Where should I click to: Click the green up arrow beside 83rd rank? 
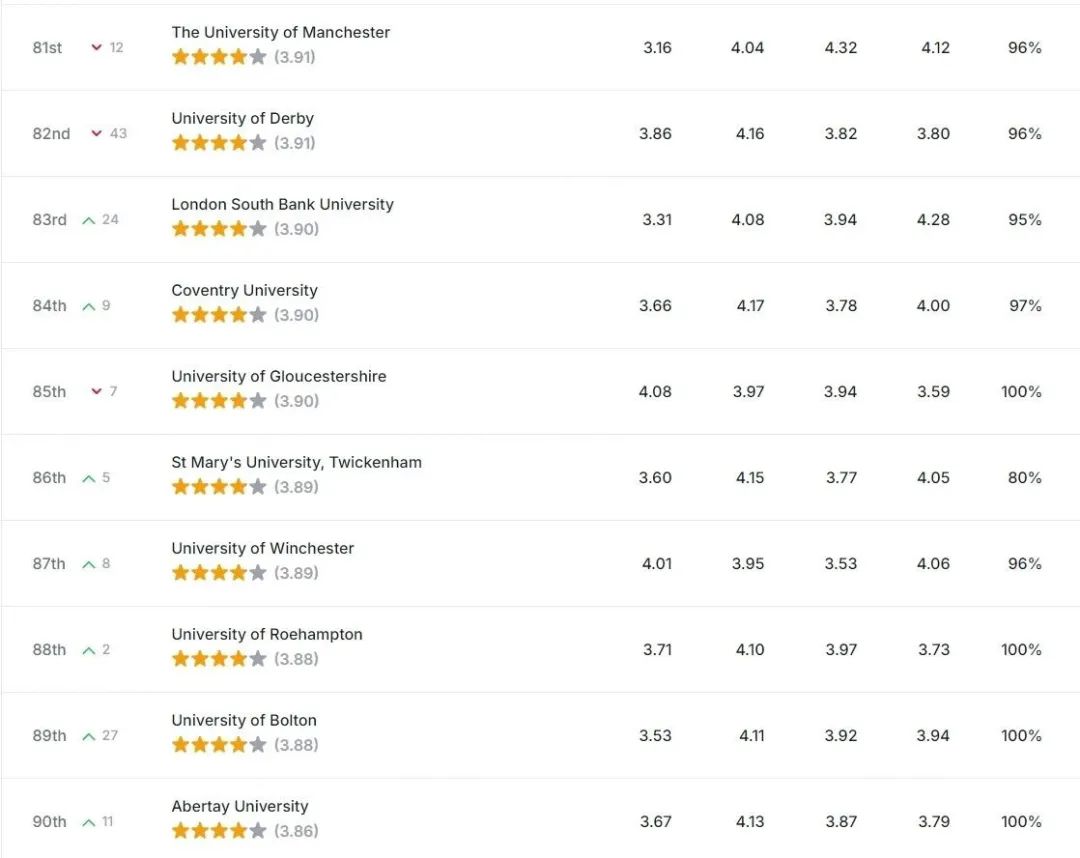click(89, 220)
